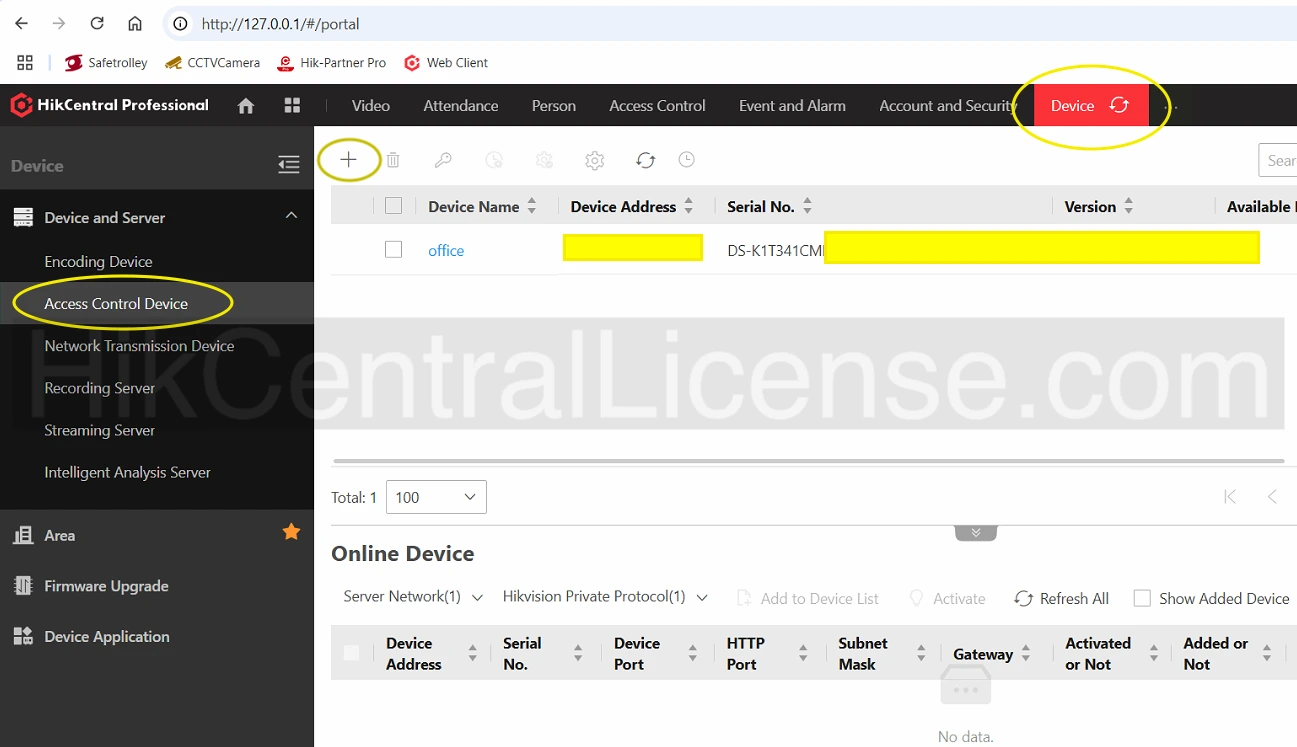The image size is (1297, 747).
Task: Click browser home button
Action: [x=135, y=23]
